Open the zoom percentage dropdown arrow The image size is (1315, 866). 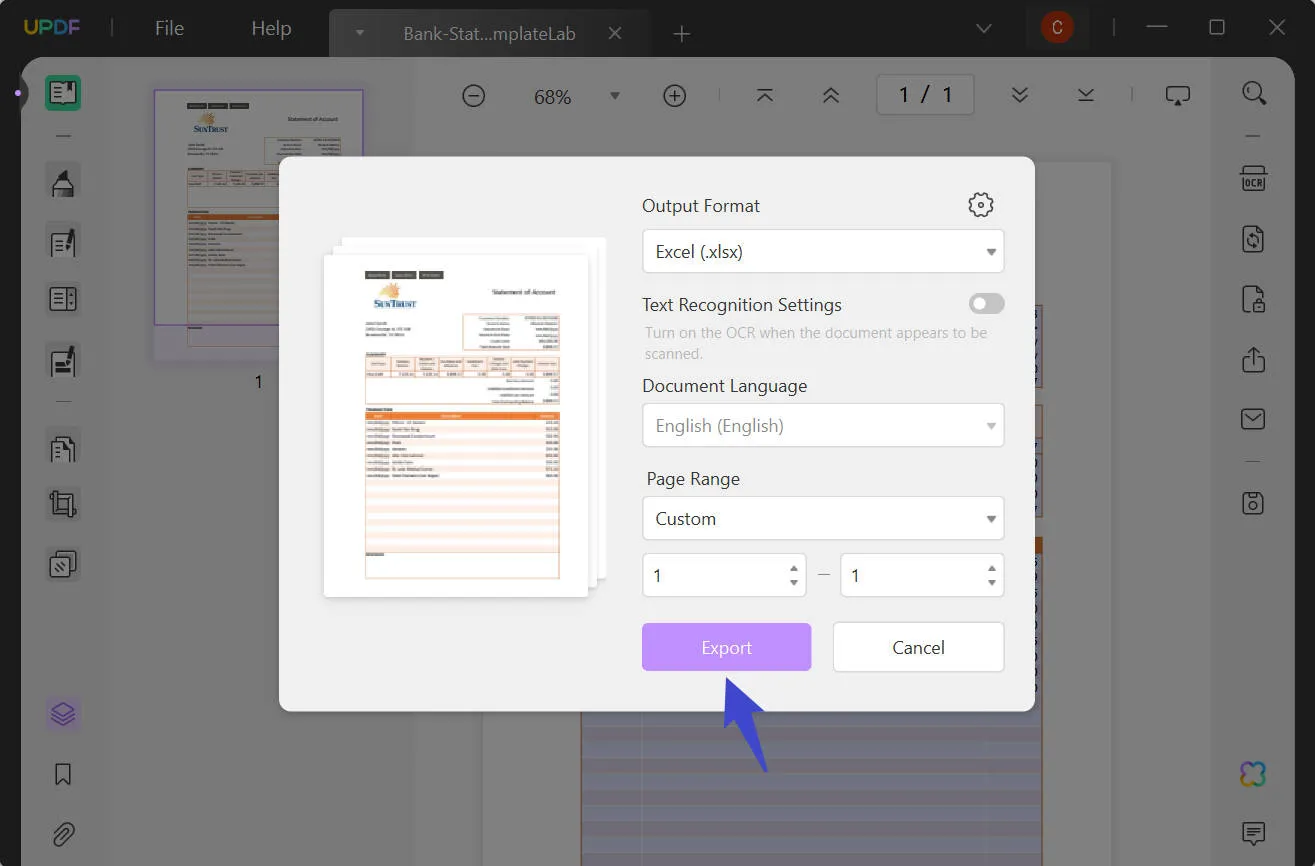point(615,96)
